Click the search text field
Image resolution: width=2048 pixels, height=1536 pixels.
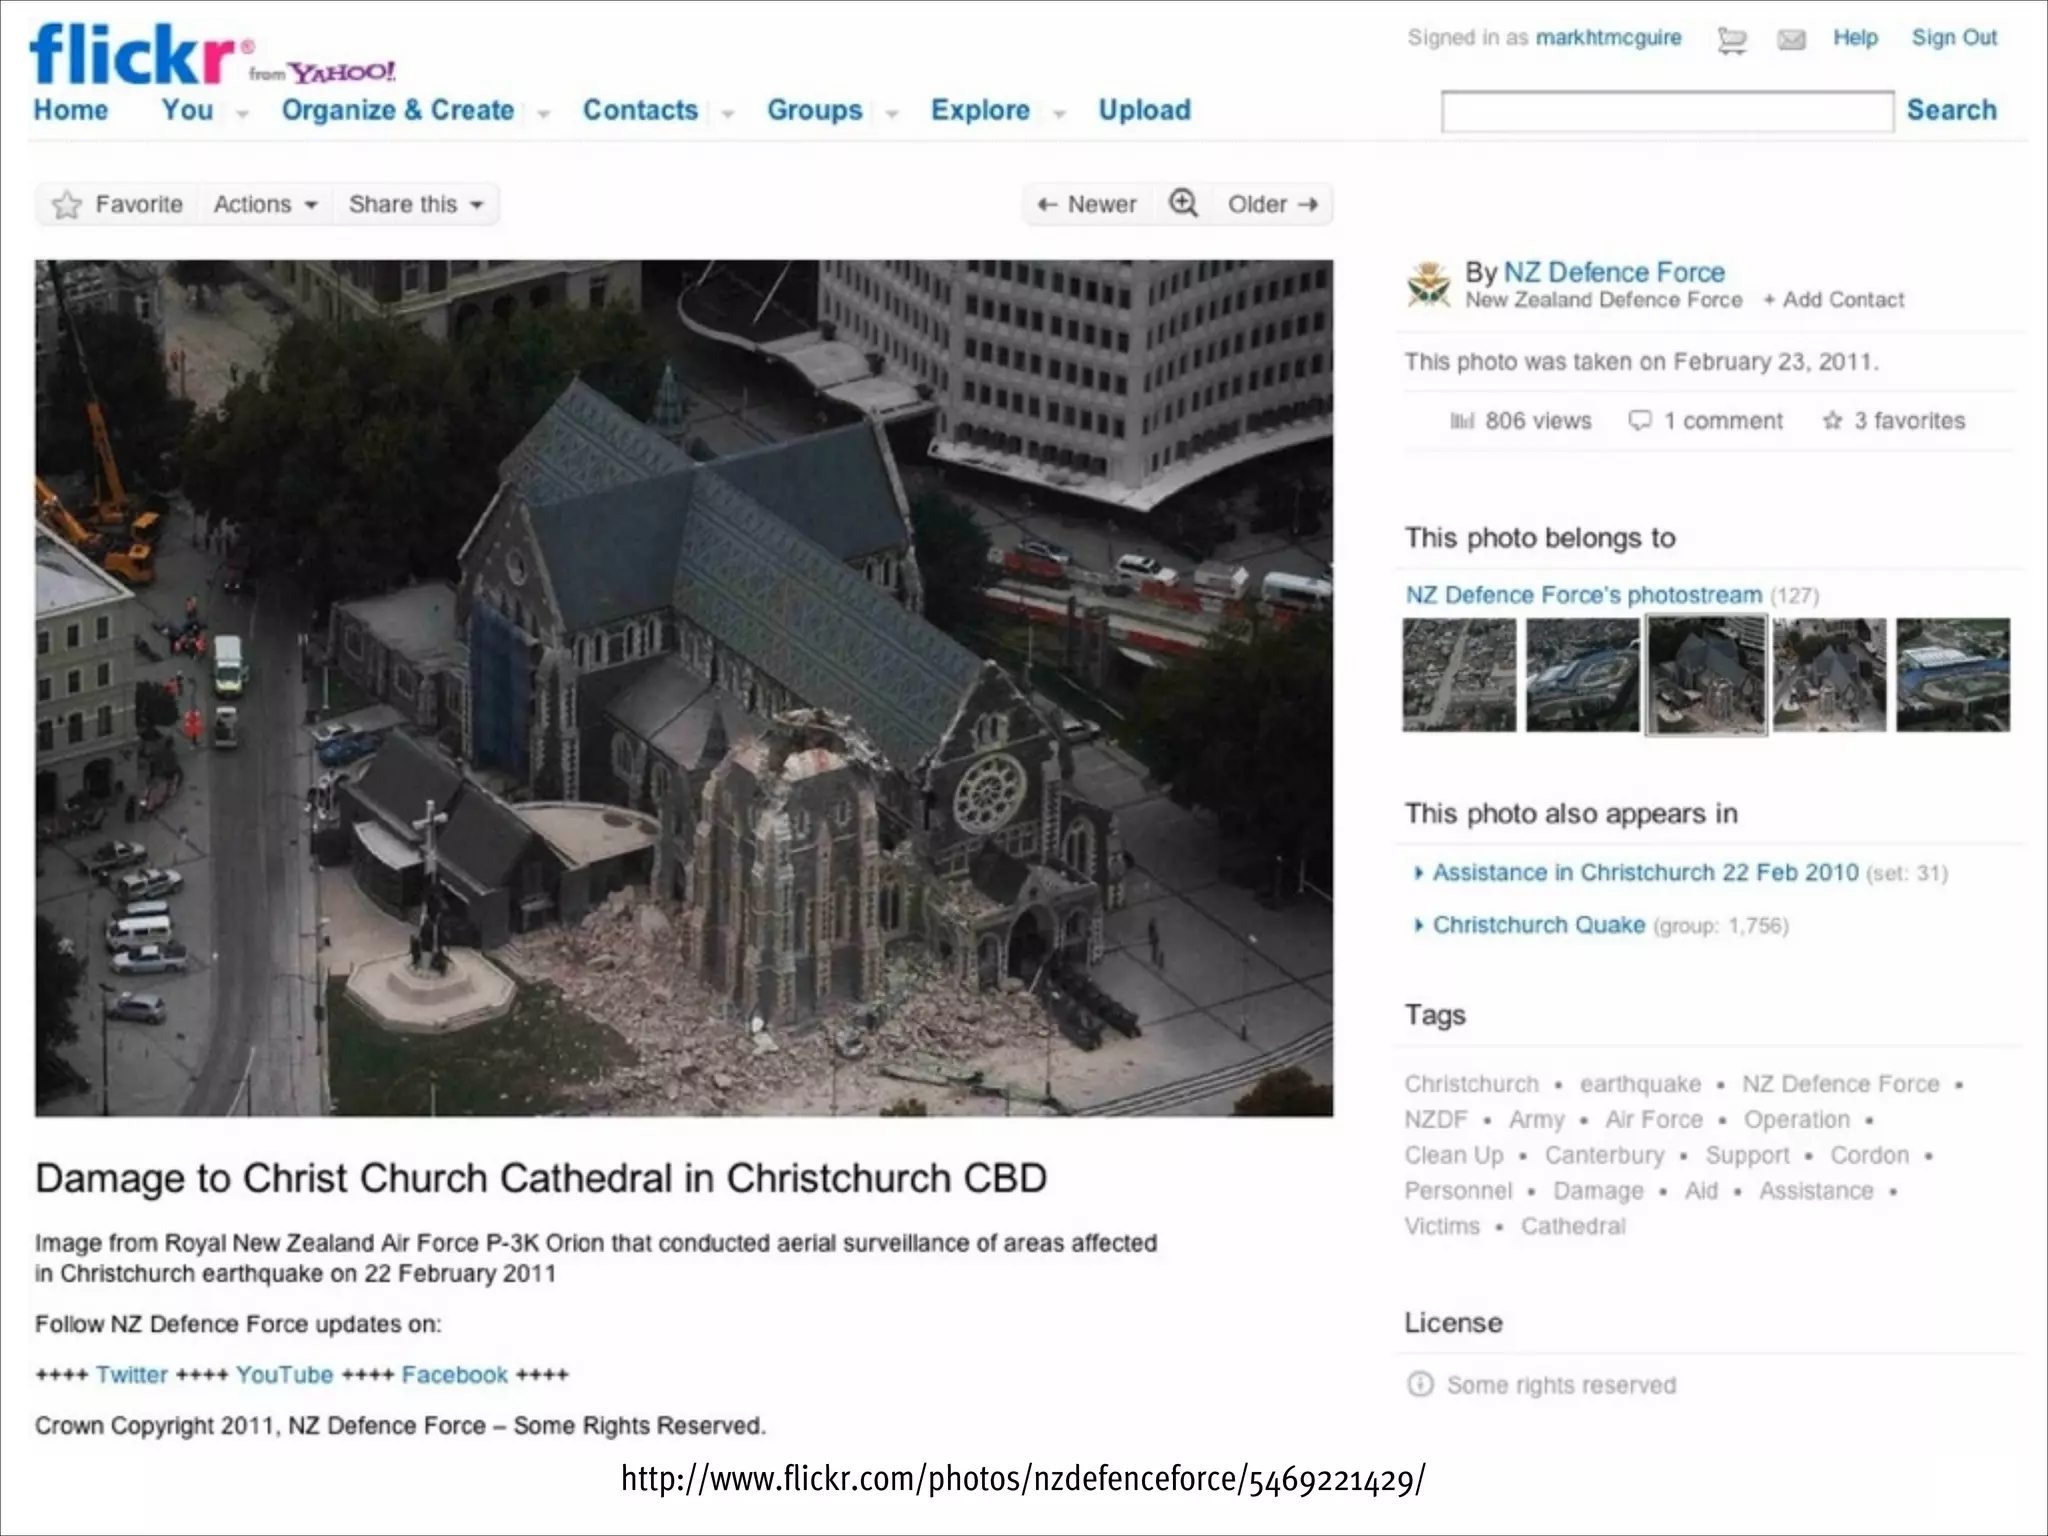1667,111
